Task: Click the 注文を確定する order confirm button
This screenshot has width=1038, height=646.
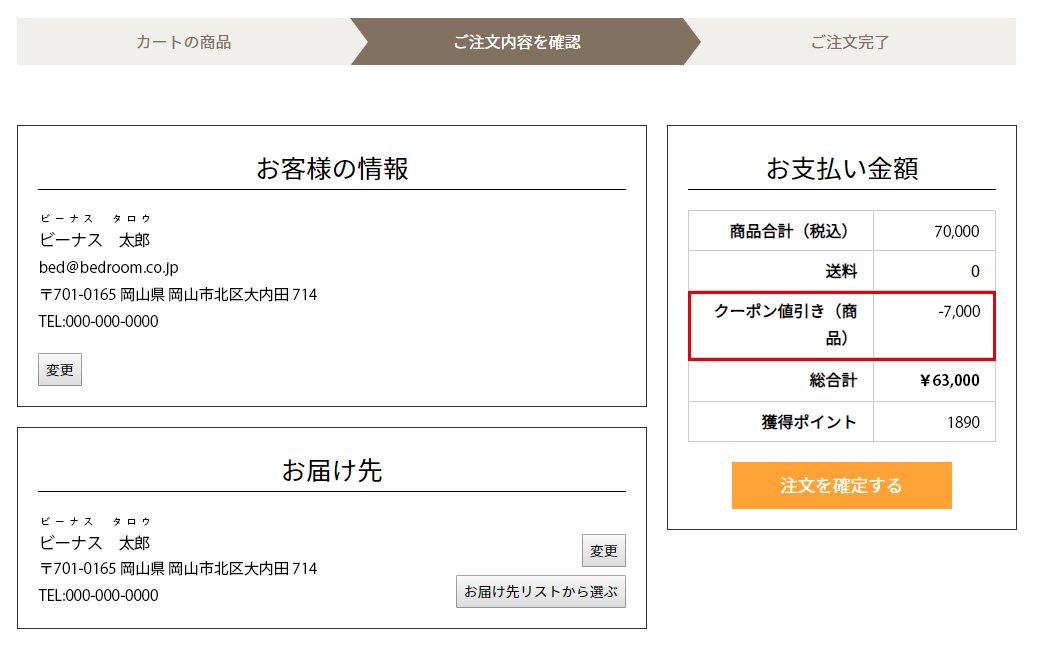Action: coord(841,485)
